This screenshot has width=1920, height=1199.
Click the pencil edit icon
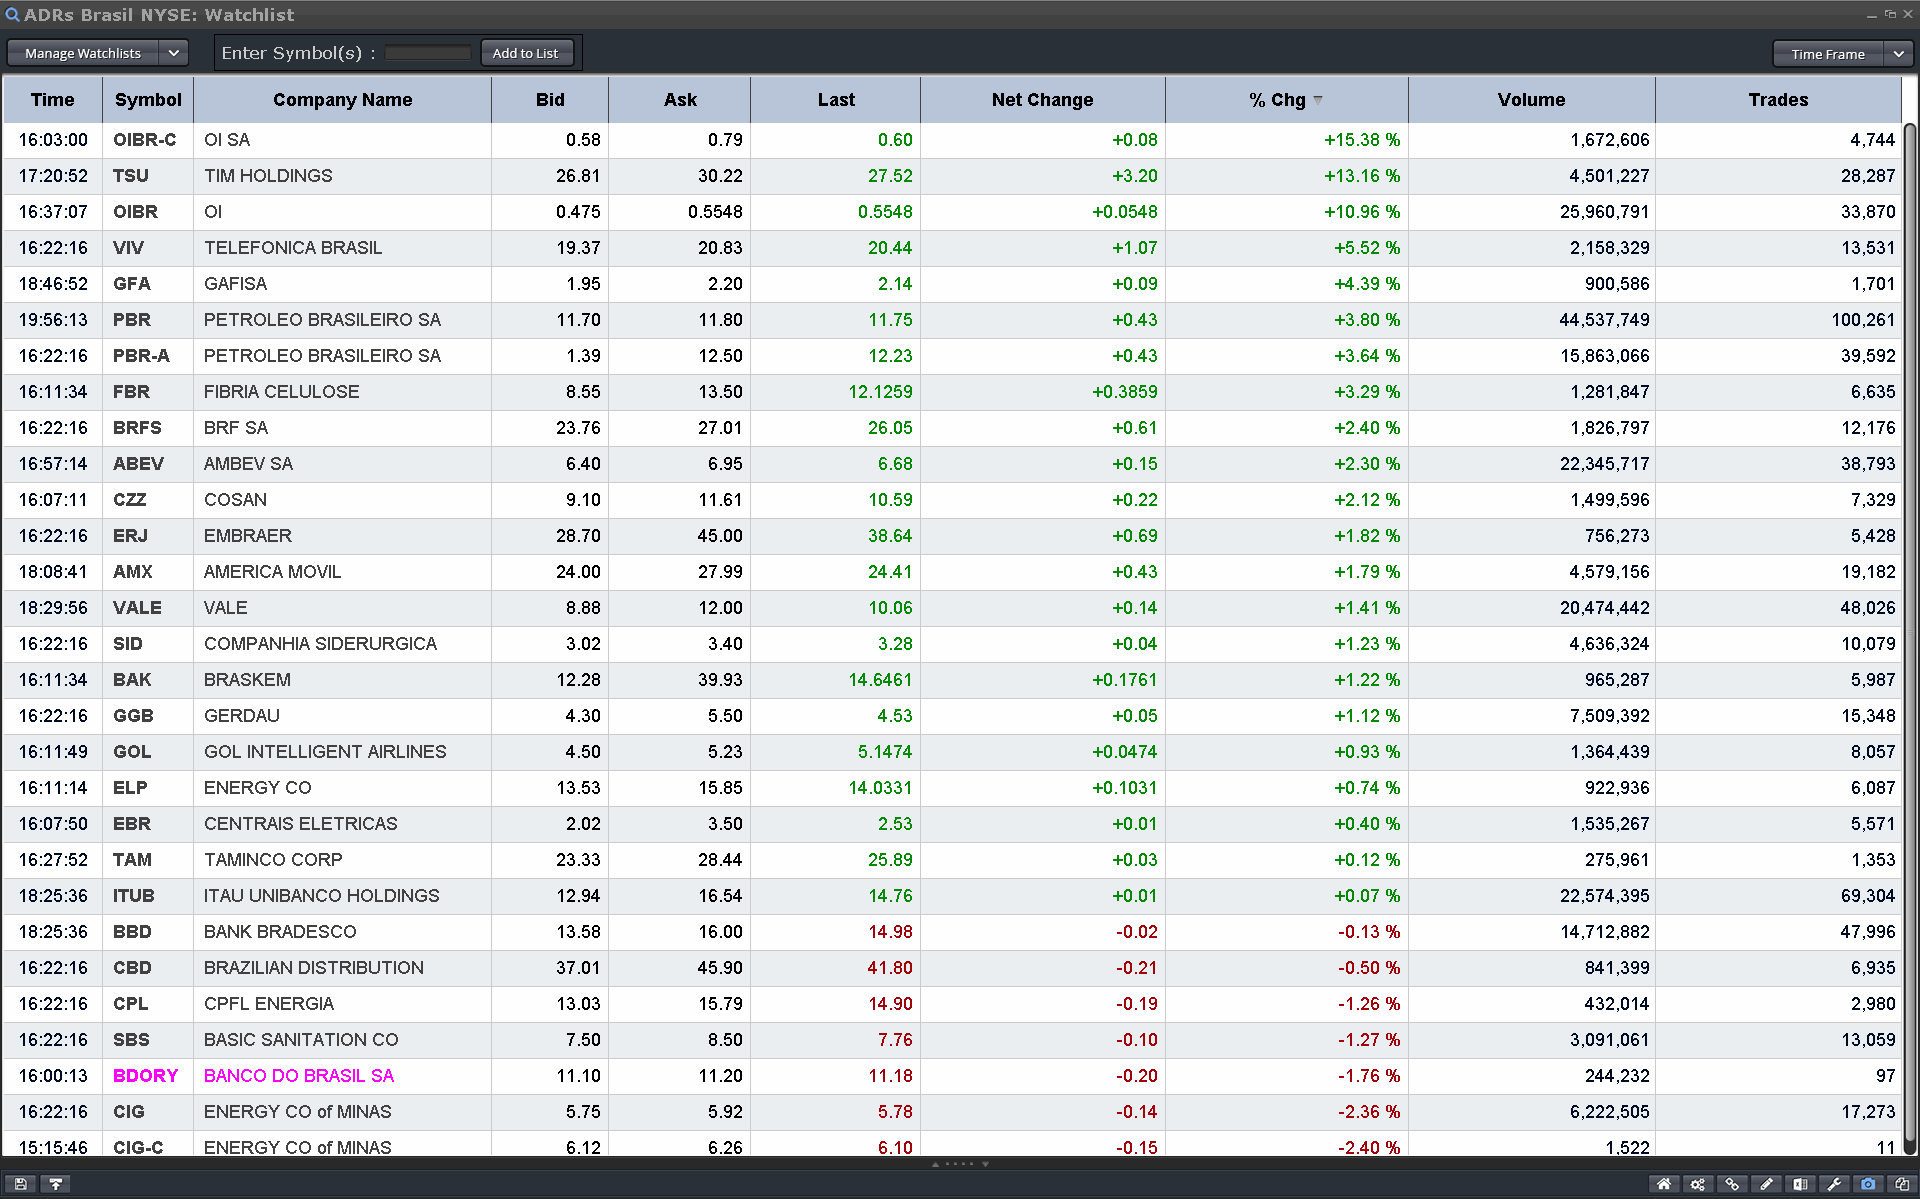pos(1766,1184)
